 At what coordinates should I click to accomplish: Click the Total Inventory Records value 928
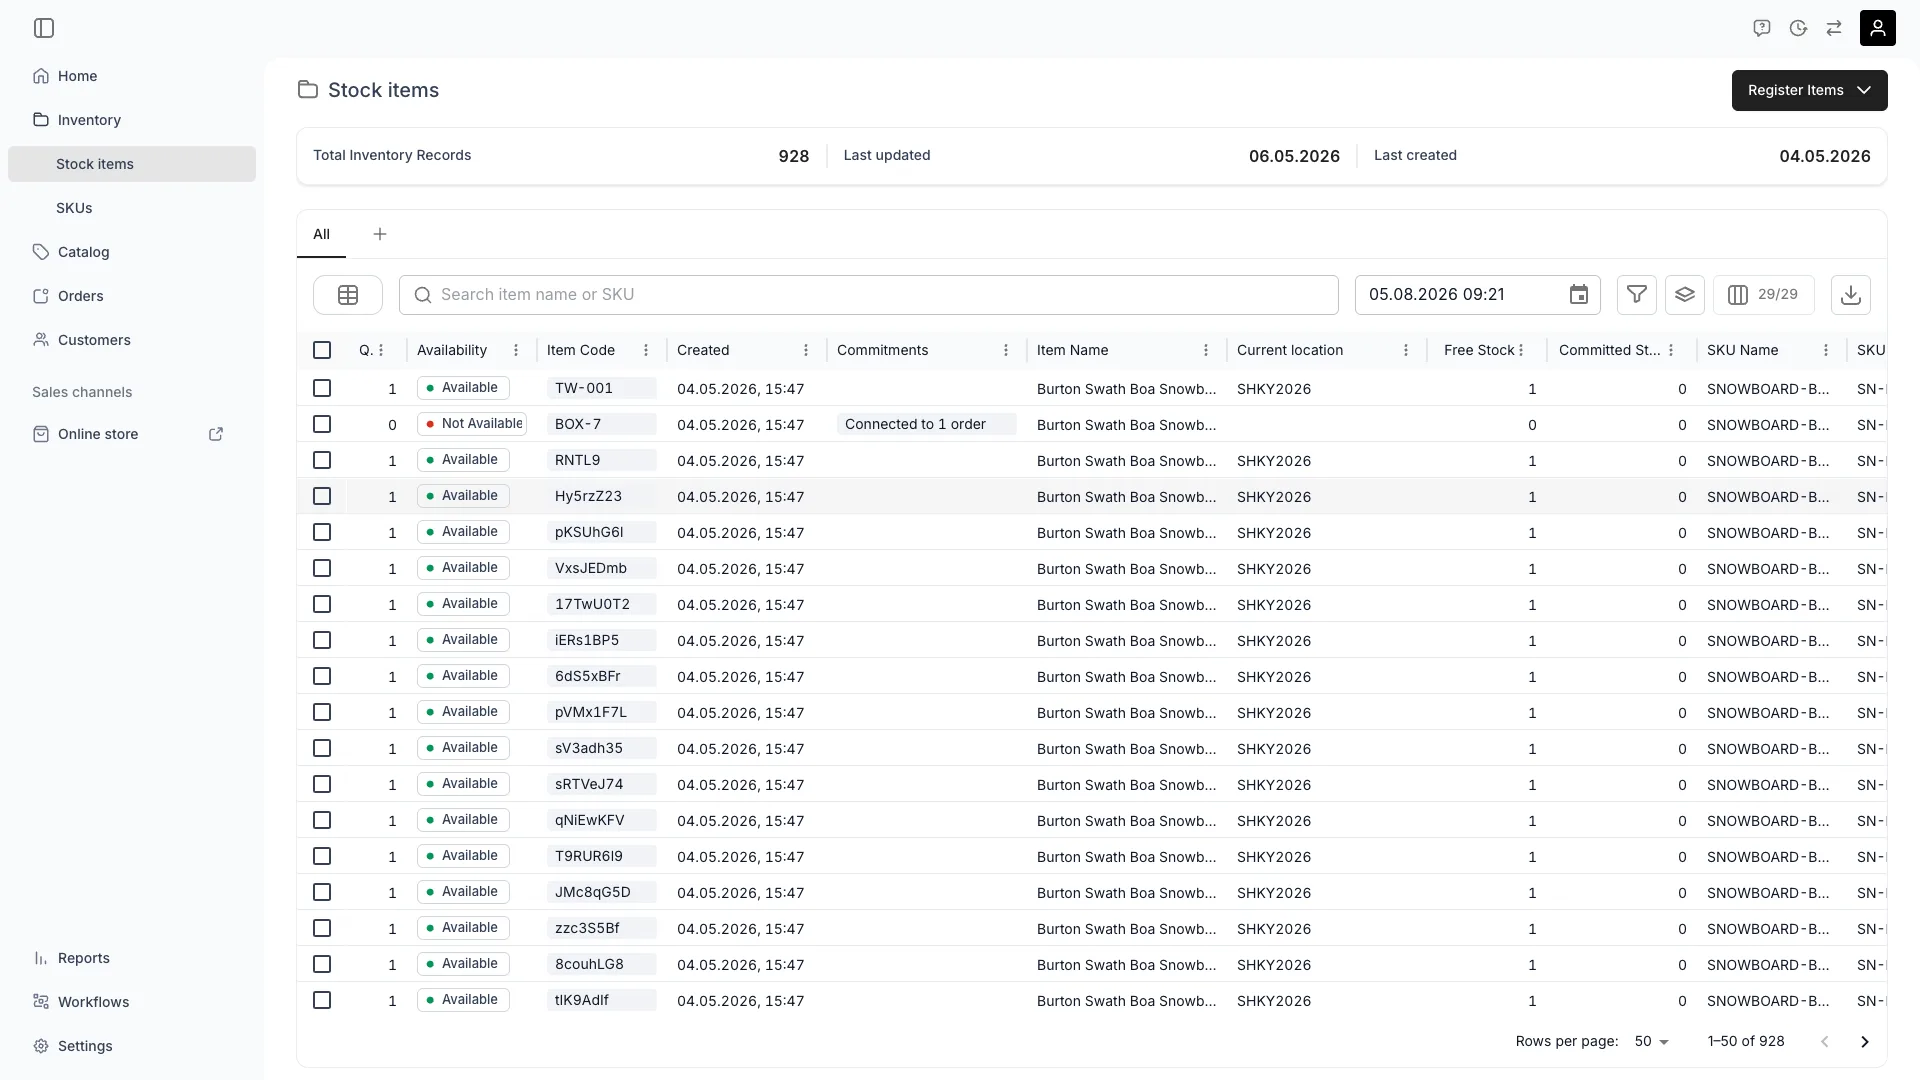pos(793,156)
